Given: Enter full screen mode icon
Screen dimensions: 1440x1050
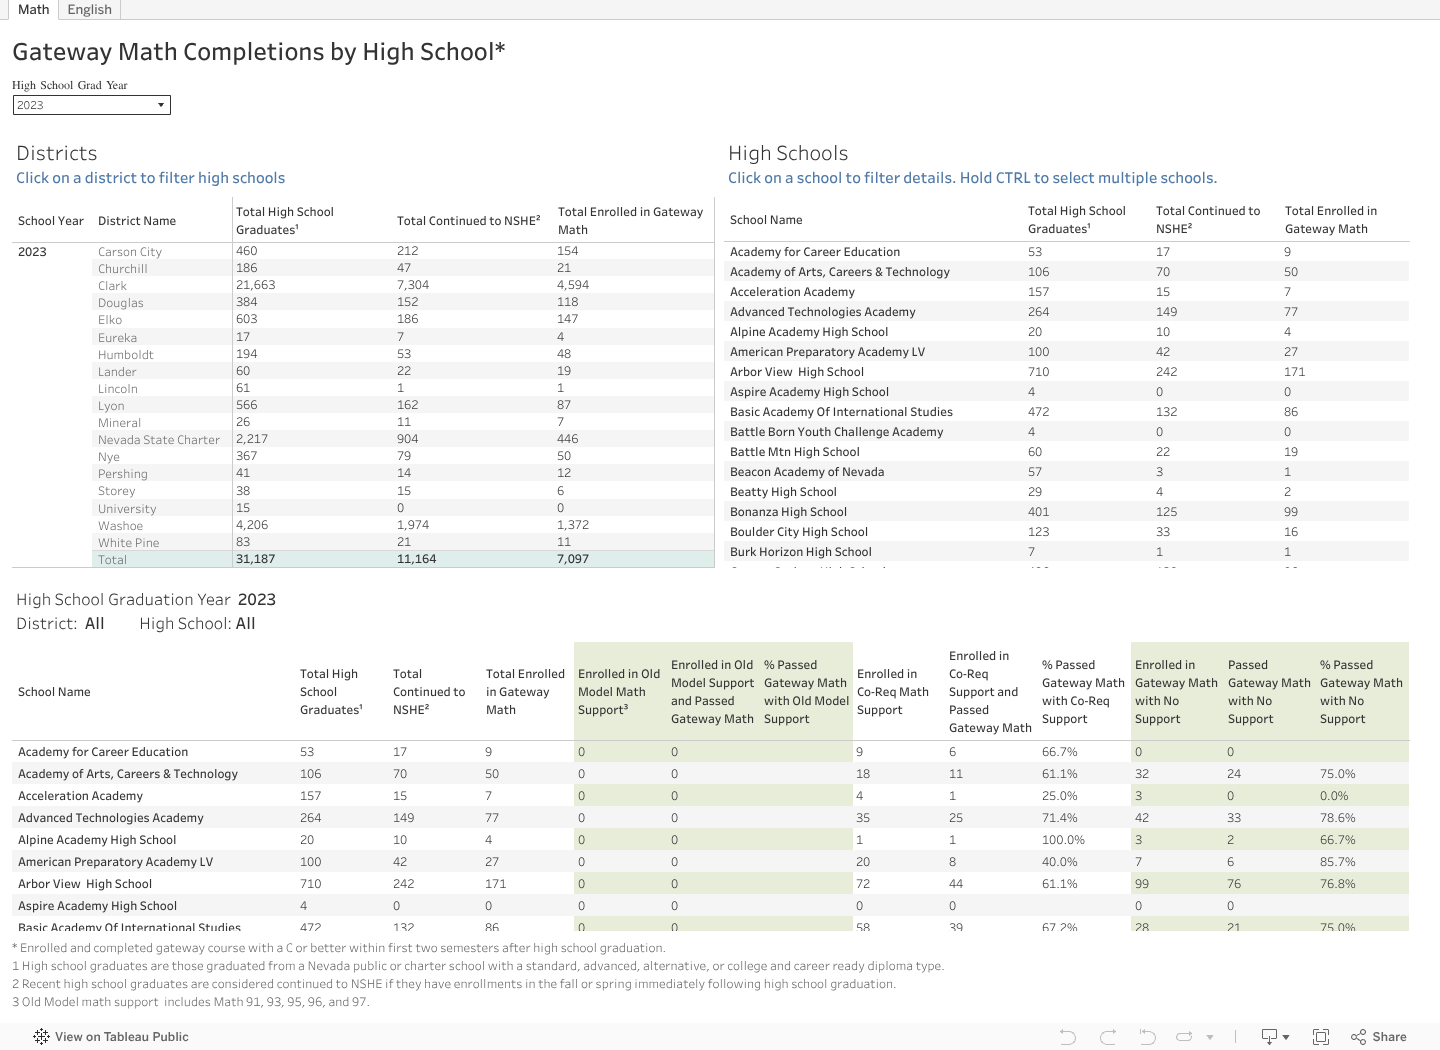Looking at the screenshot, I should [x=1321, y=1037].
